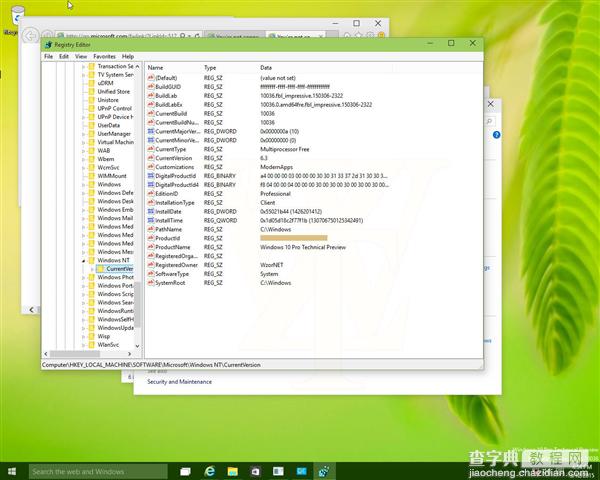
Task: Collapse the Windows NT tree node
Action: point(84,261)
